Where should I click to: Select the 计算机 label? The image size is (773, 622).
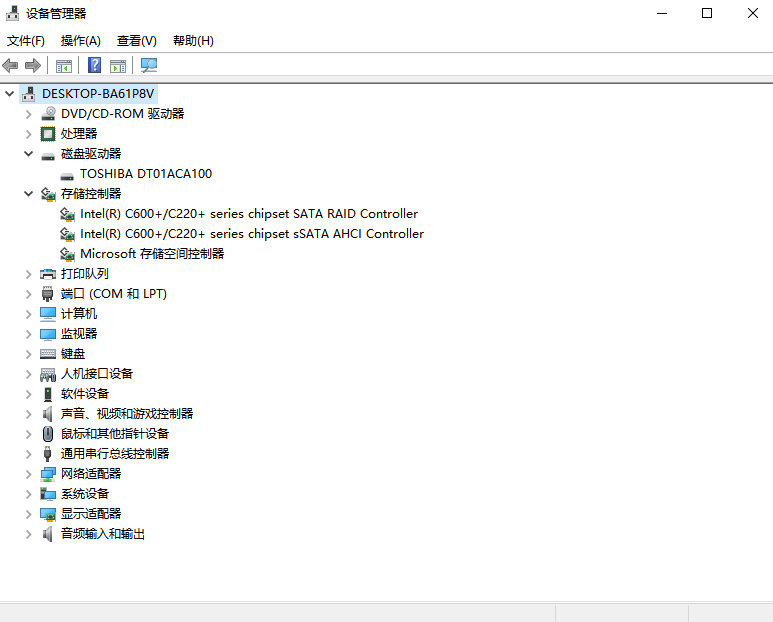(x=79, y=313)
